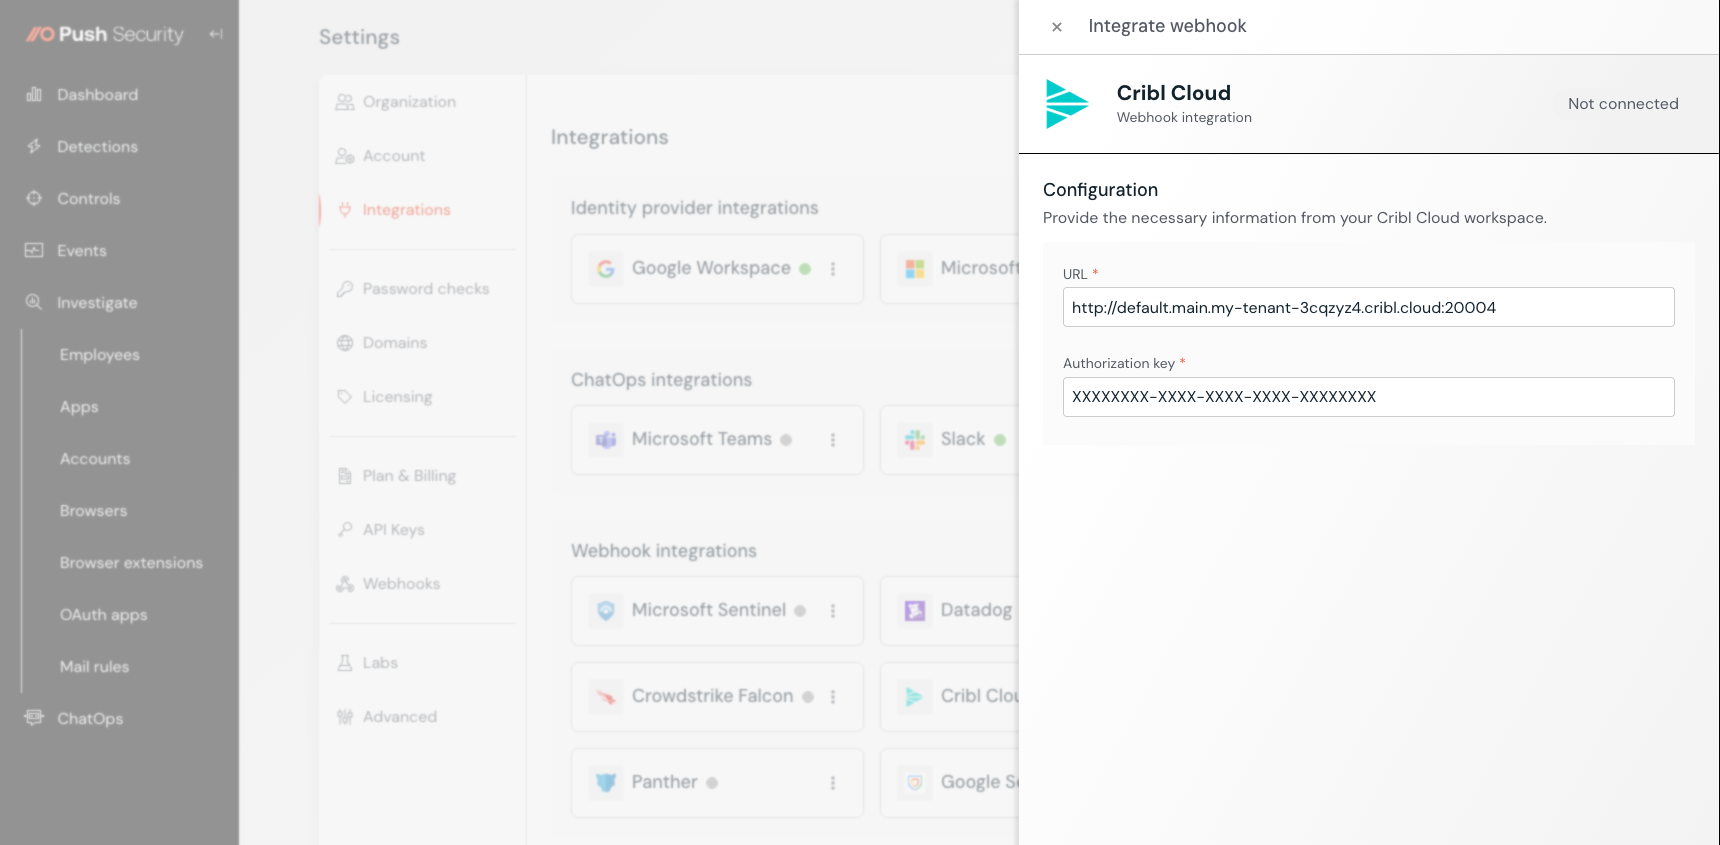
Task: Open Google Workspace options menu
Action: [x=833, y=269]
